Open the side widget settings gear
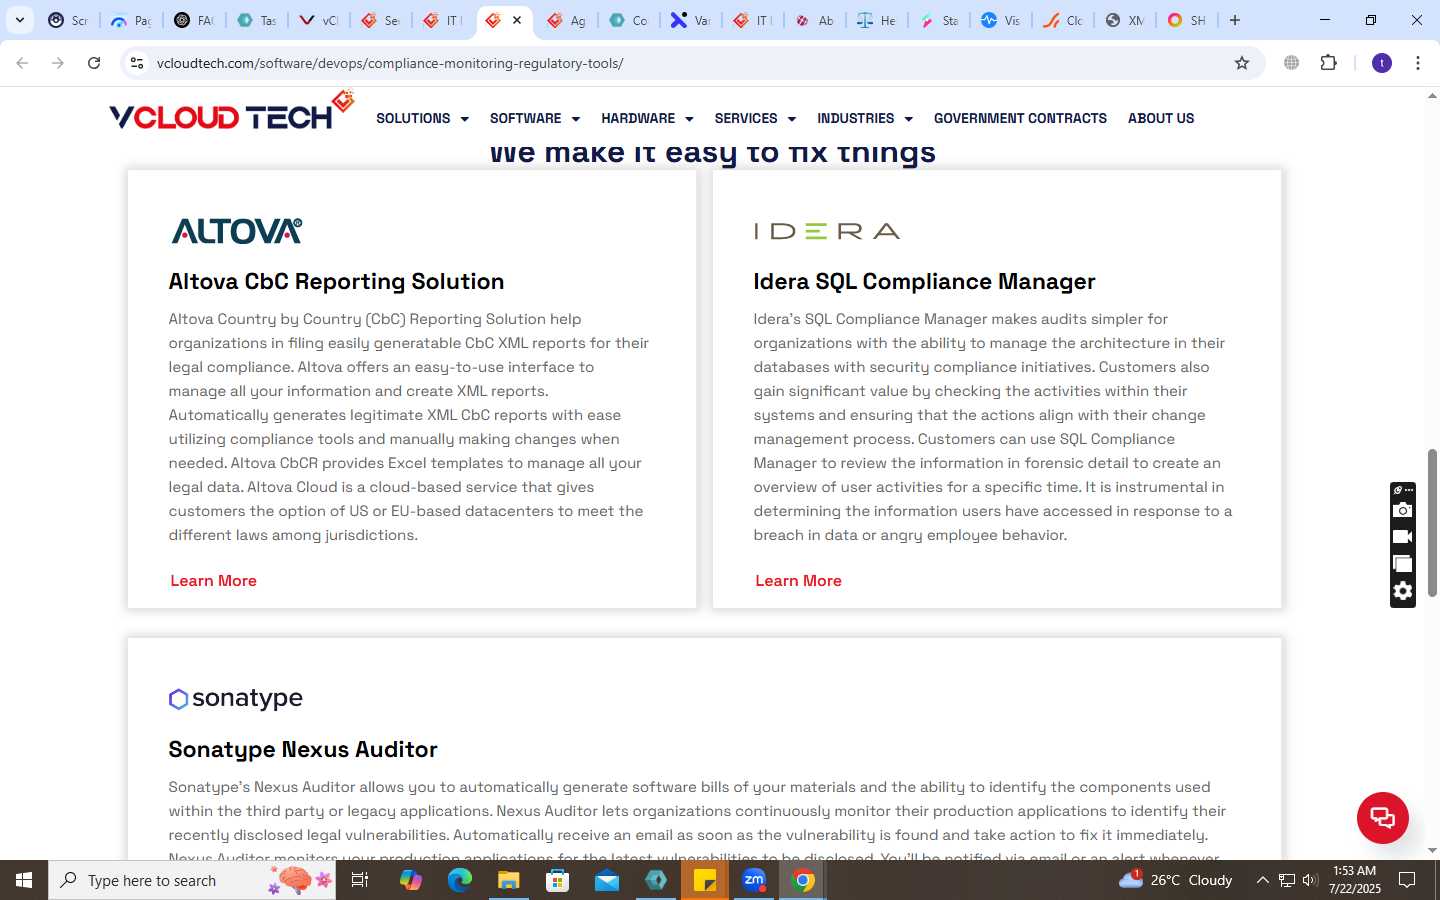 point(1402,591)
